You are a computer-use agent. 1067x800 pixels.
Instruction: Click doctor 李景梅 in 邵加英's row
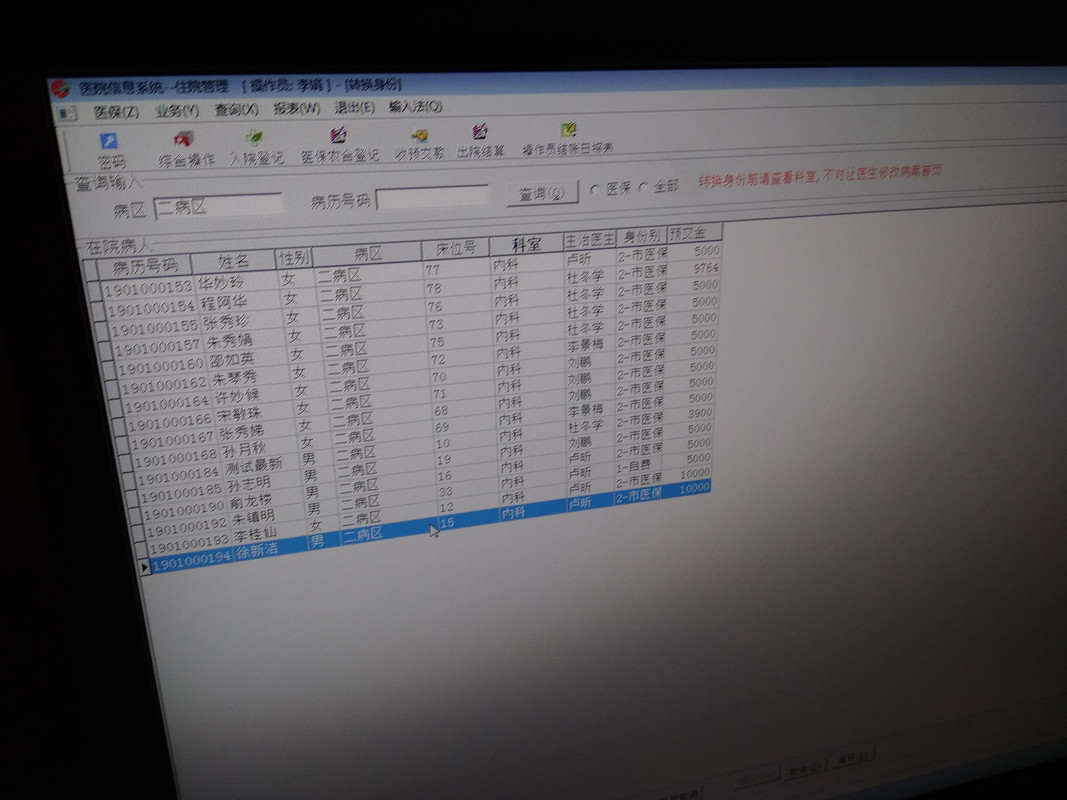[x=585, y=346]
